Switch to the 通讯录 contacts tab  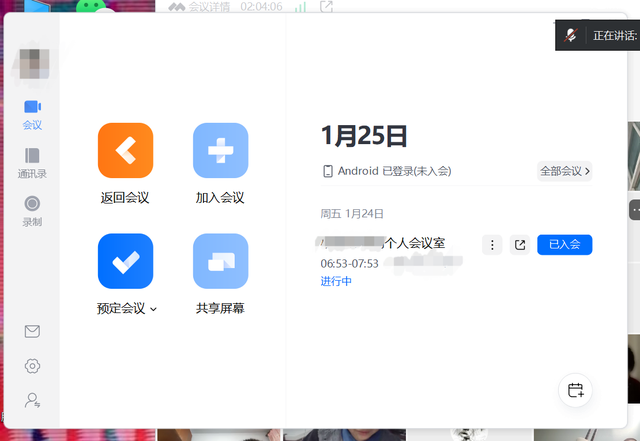click(x=32, y=162)
